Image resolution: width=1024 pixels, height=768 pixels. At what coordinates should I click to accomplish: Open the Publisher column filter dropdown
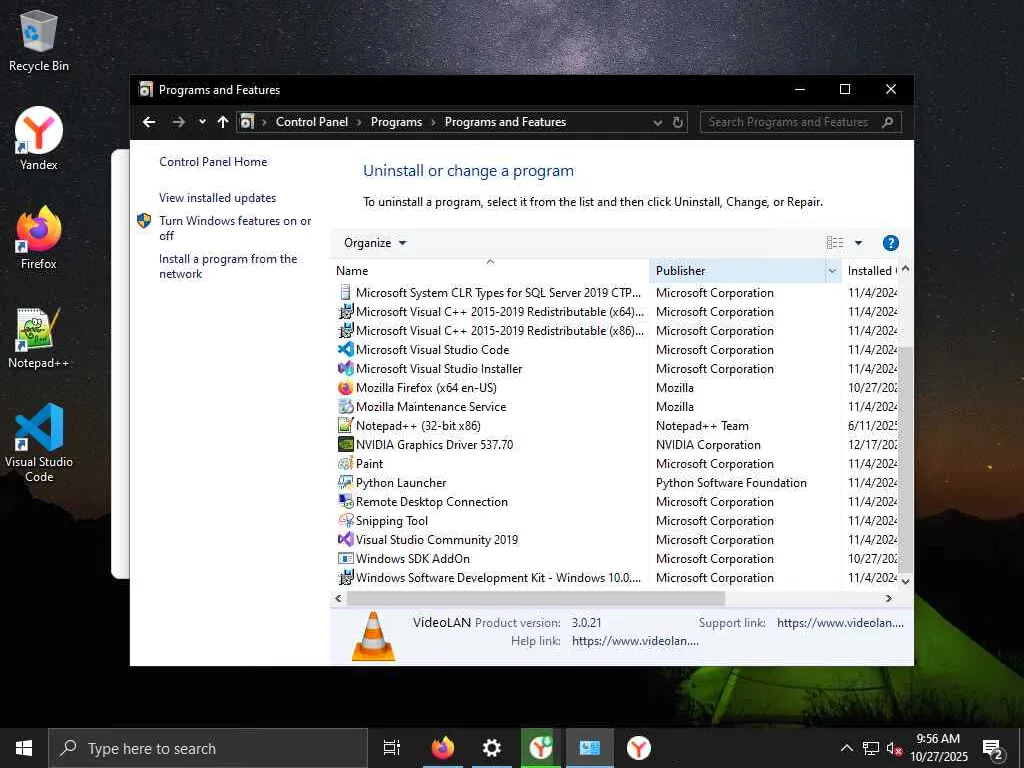(x=833, y=271)
